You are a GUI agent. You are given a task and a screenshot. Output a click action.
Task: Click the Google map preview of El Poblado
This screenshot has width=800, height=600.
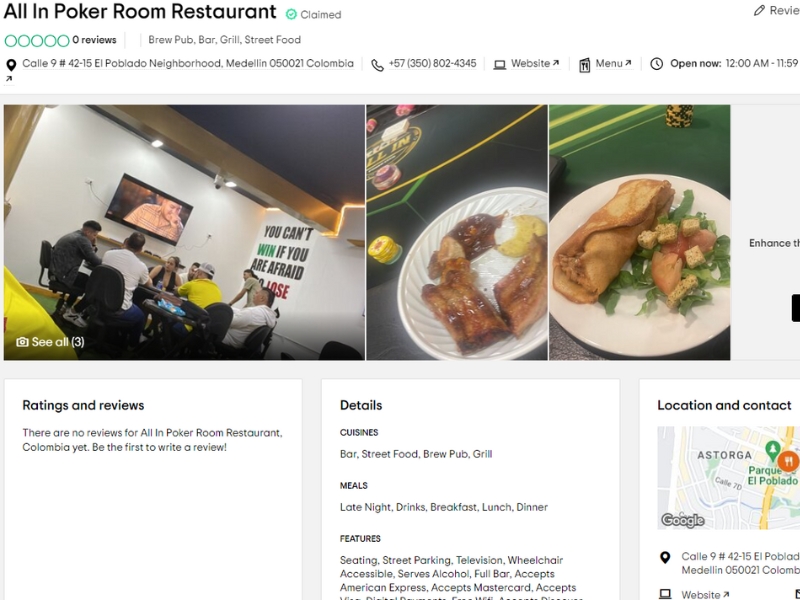coord(729,478)
